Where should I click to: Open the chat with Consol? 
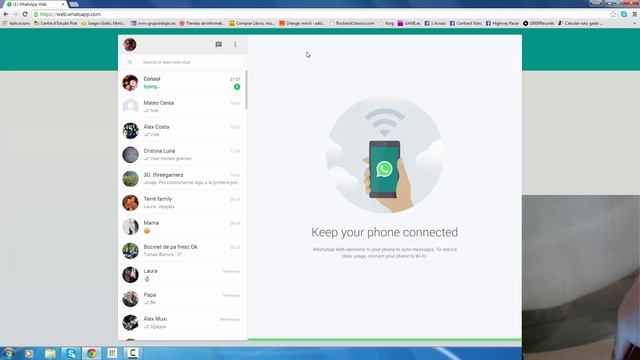pyautogui.click(x=182, y=82)
